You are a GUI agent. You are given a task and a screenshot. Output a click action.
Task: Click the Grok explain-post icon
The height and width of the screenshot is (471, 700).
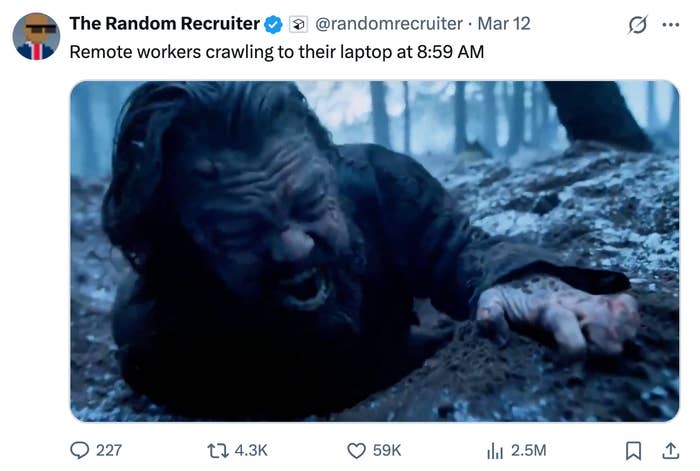pyautogui.click(x=637, y=24)
